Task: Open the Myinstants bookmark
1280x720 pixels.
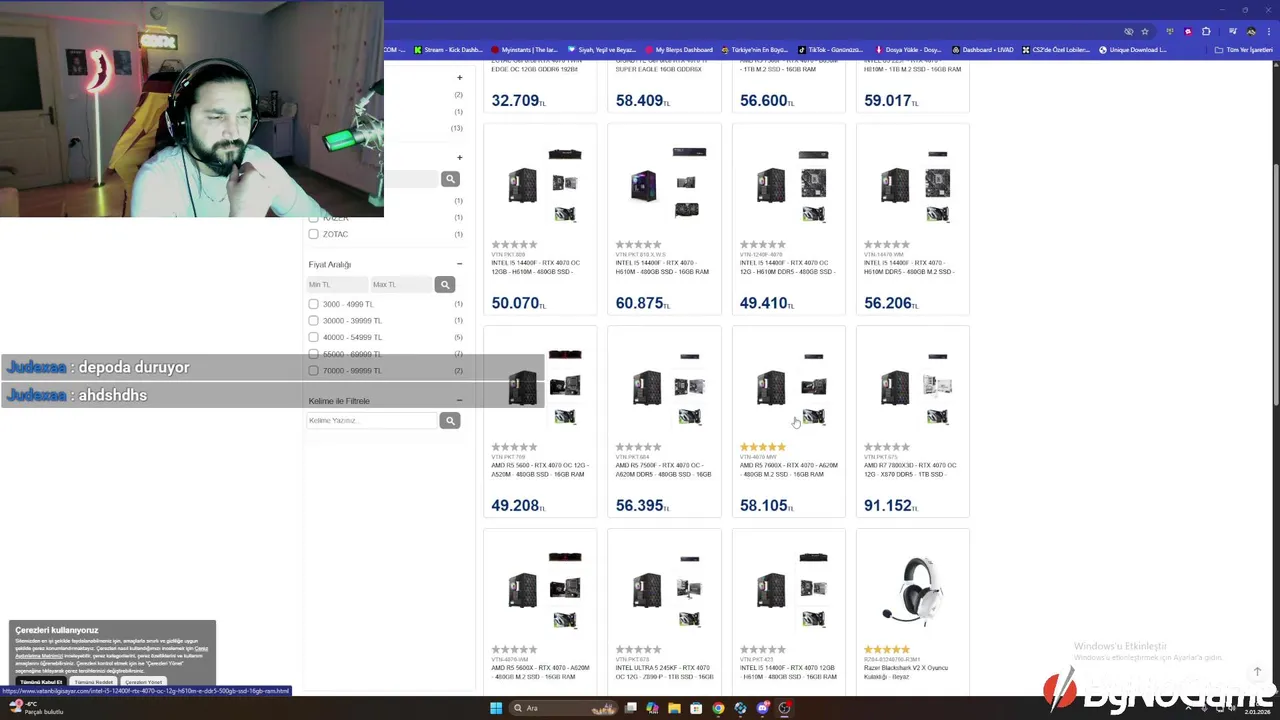Action: pyautogui.click(x=525, y=49)
